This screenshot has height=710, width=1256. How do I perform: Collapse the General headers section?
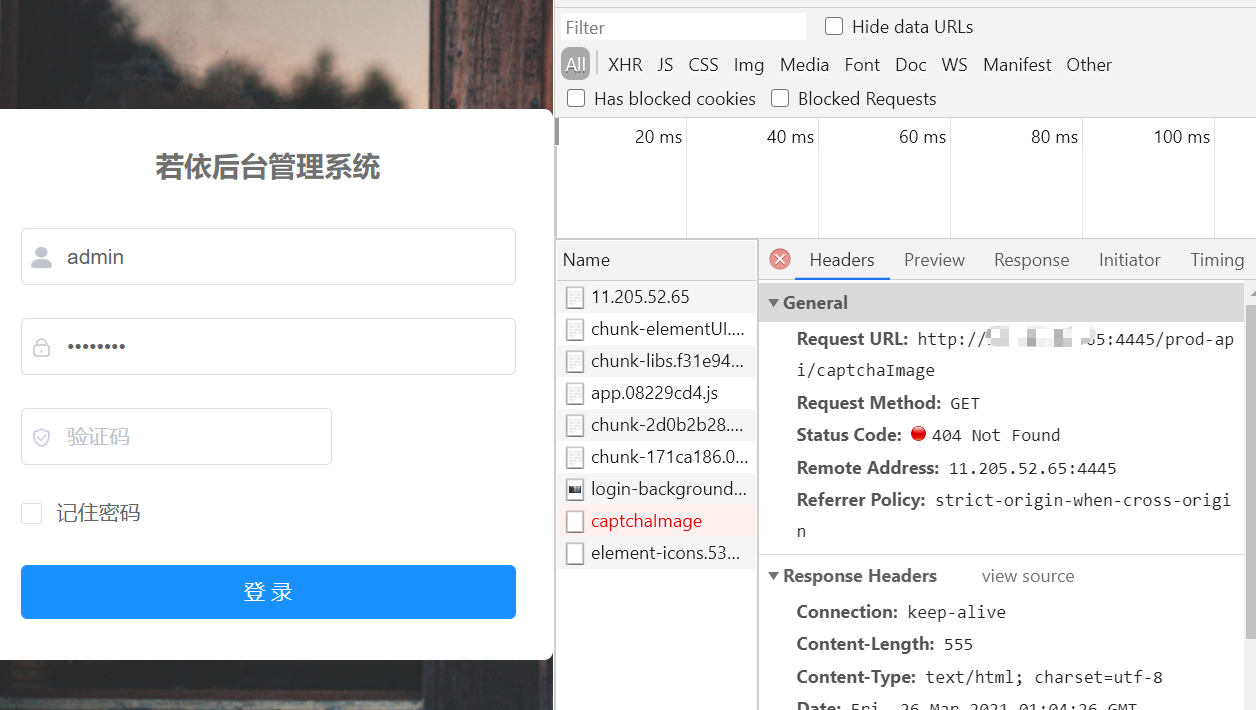pos(773,302)
